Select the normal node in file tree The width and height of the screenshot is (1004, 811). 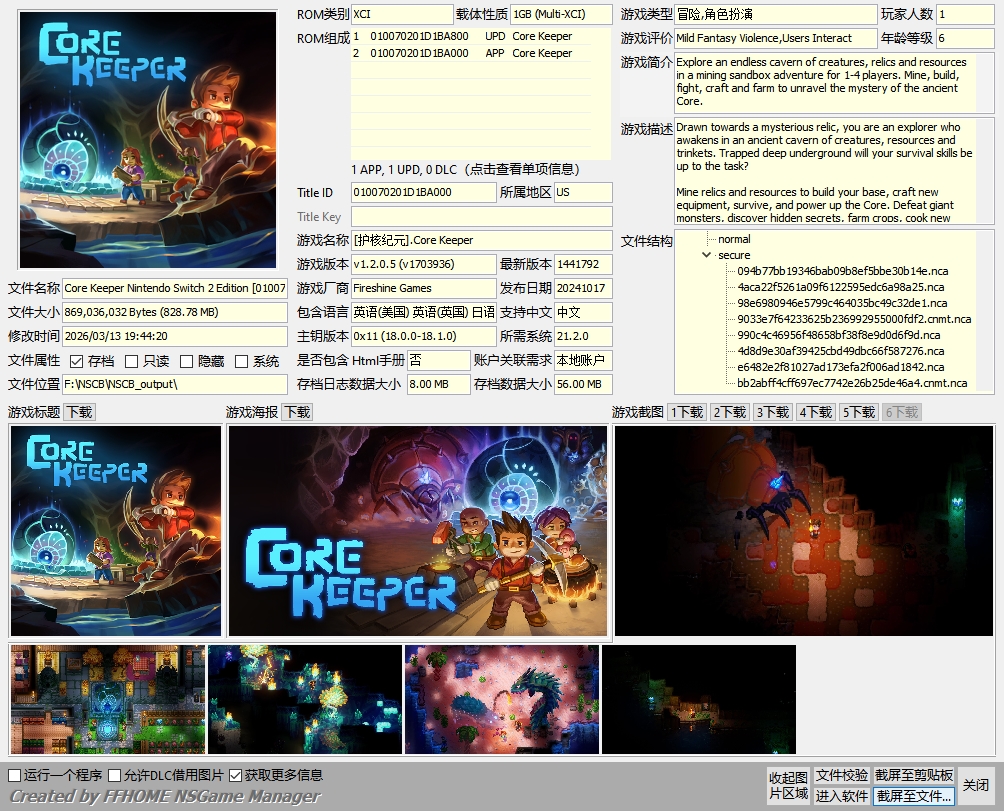pos(734,239)
